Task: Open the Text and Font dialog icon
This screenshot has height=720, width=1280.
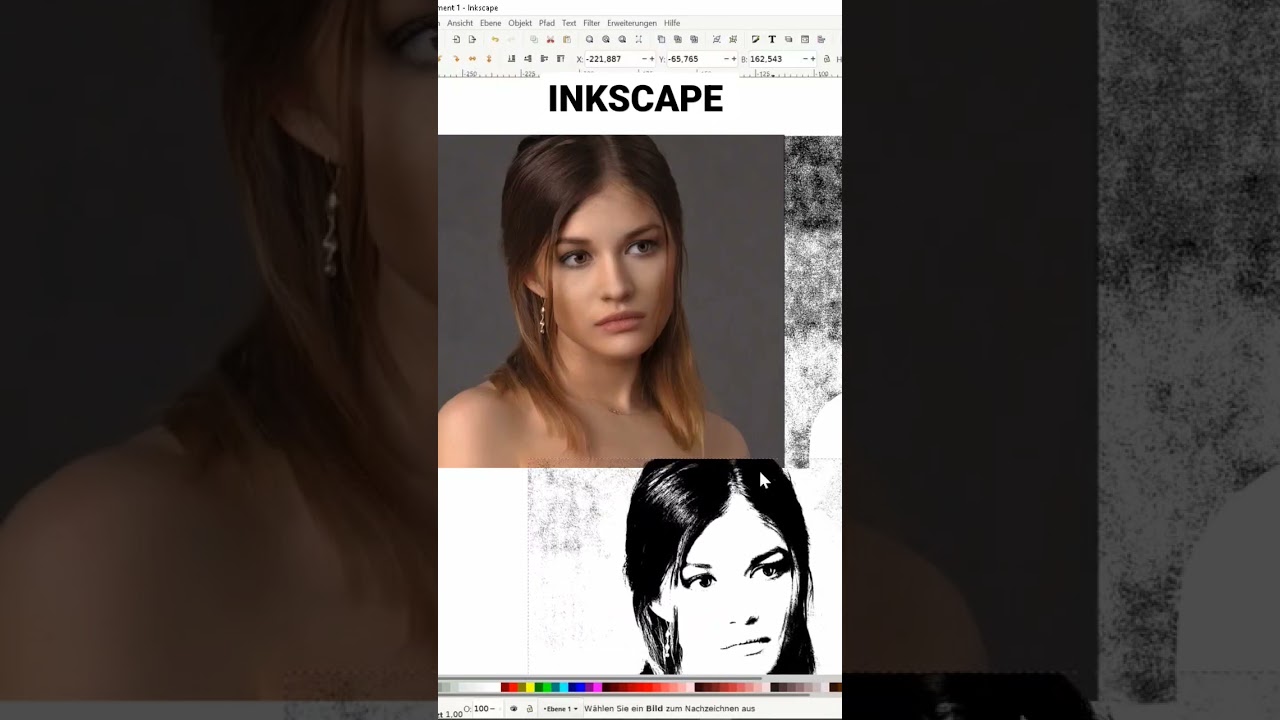Action: pyautogui.click(x=772, y=40)
